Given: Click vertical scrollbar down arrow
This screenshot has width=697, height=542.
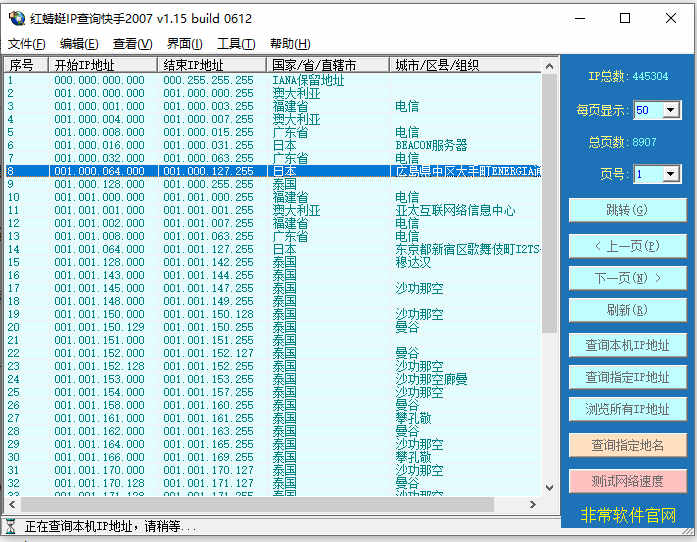Looking at the screenshot, I should (x=550, y=488).
